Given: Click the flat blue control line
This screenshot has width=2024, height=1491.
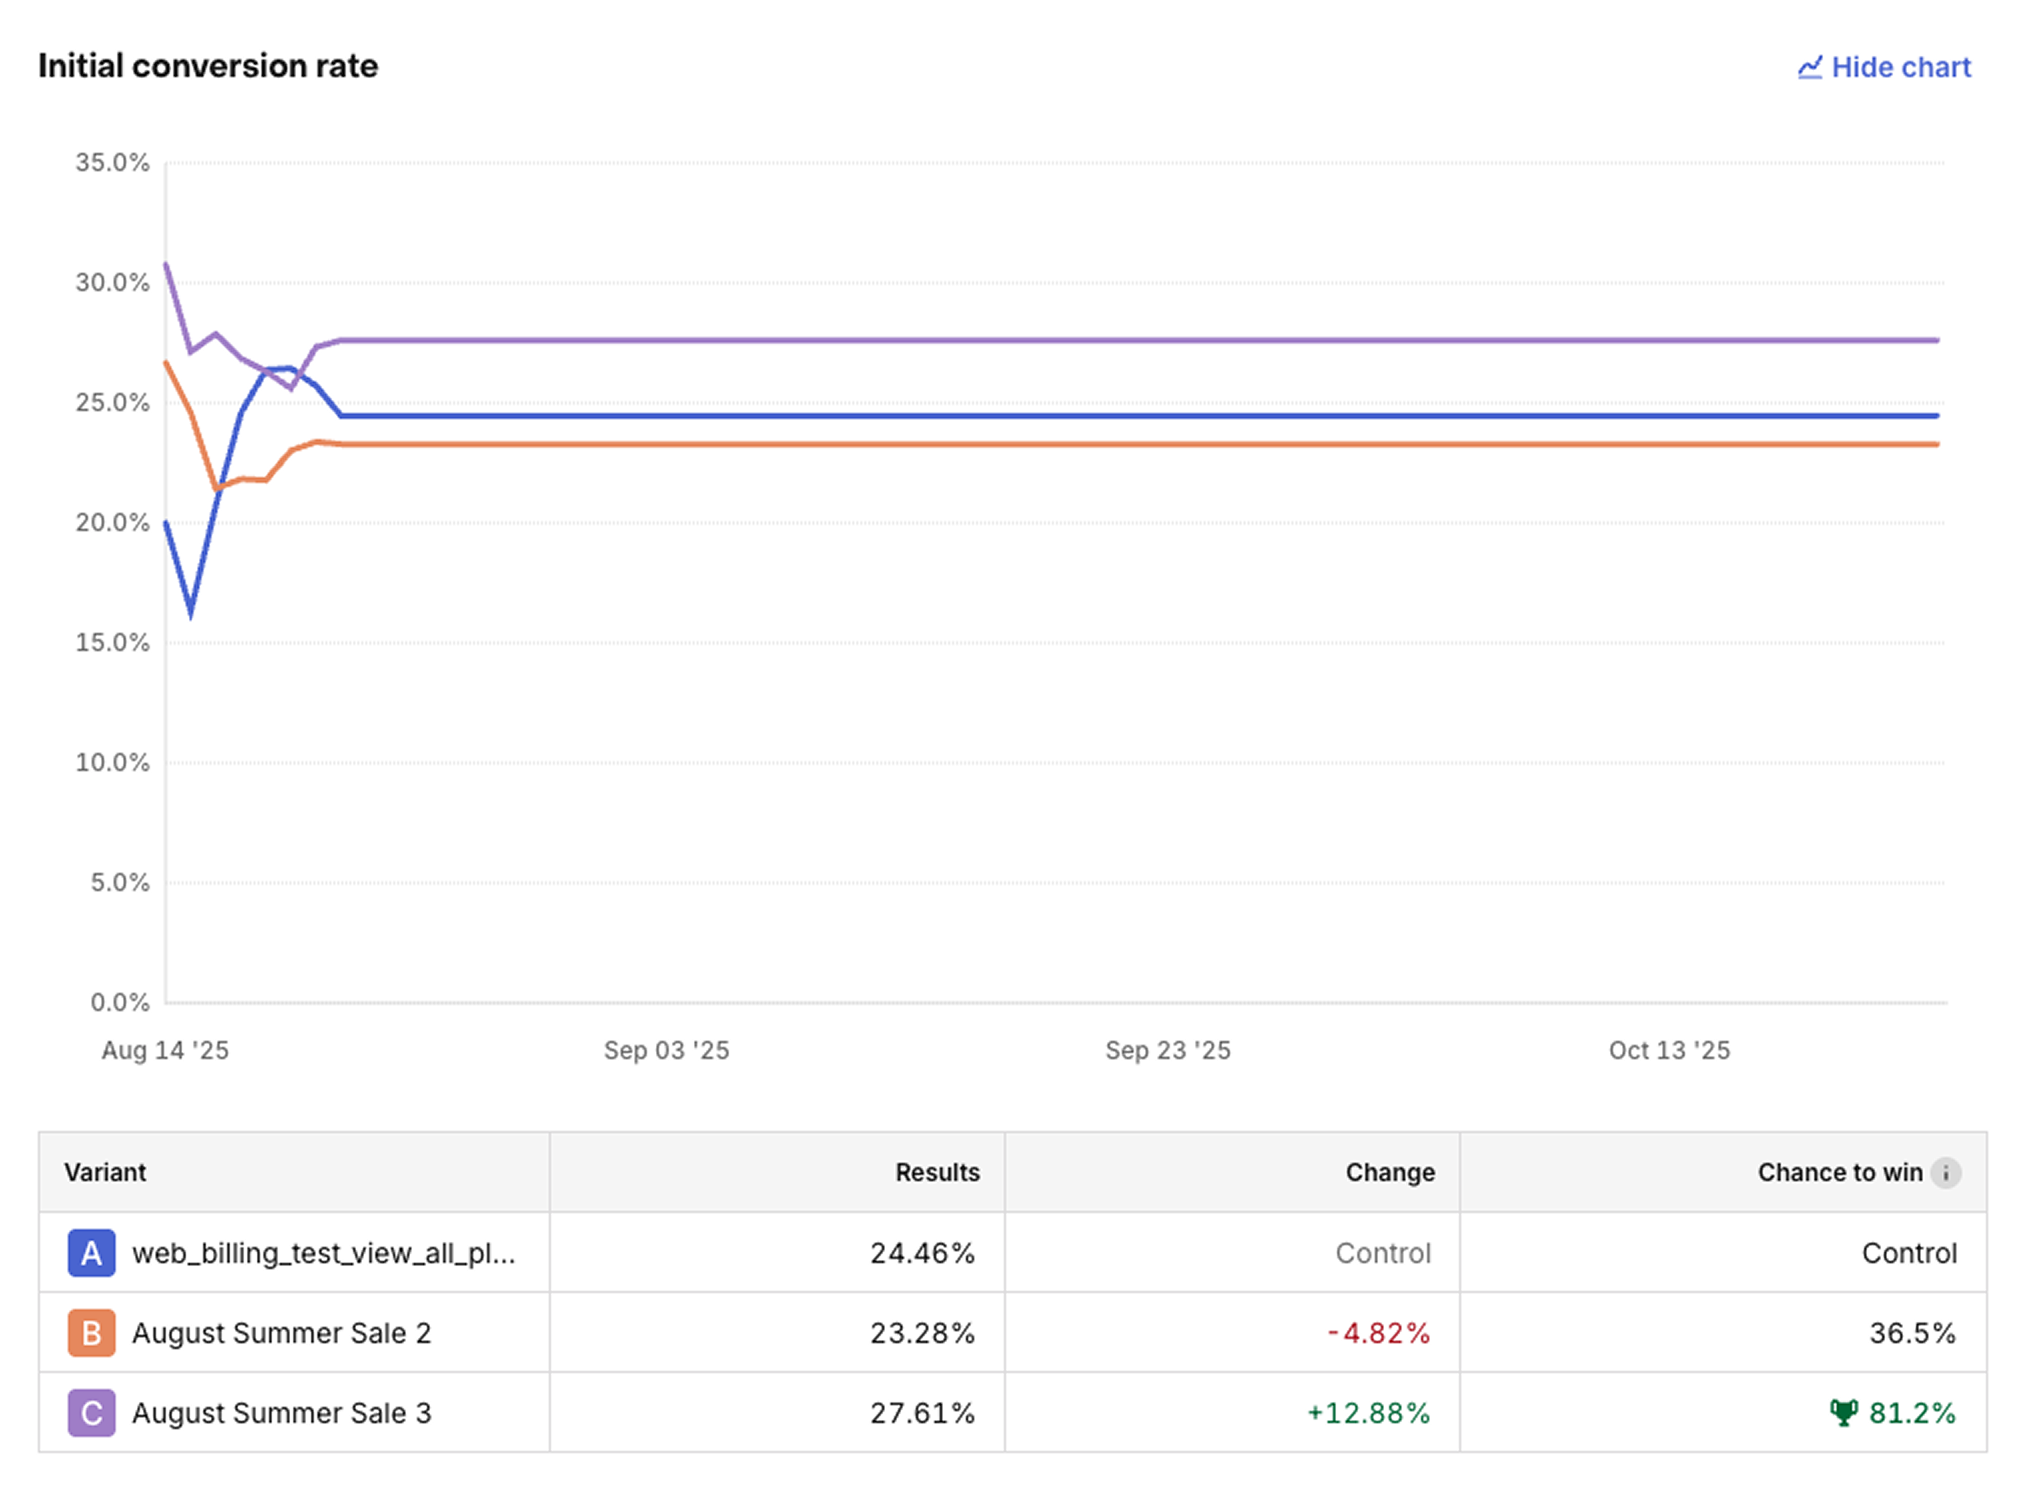Looking at the screenshot, I should point(1000,415).
